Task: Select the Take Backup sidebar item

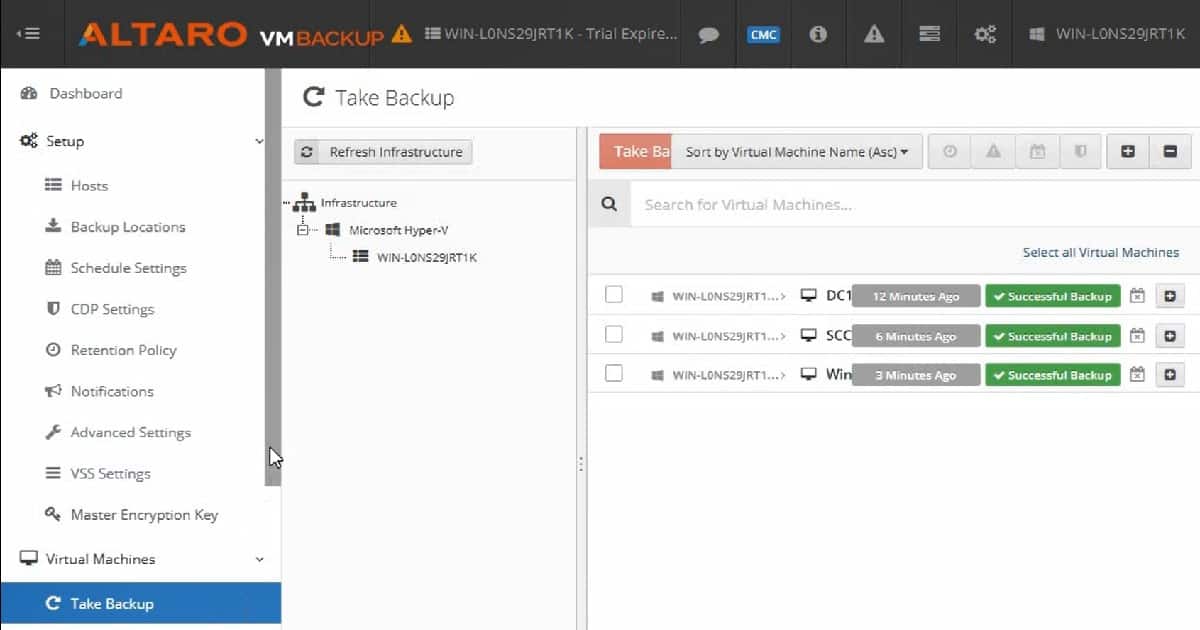Action: [140, 603]
